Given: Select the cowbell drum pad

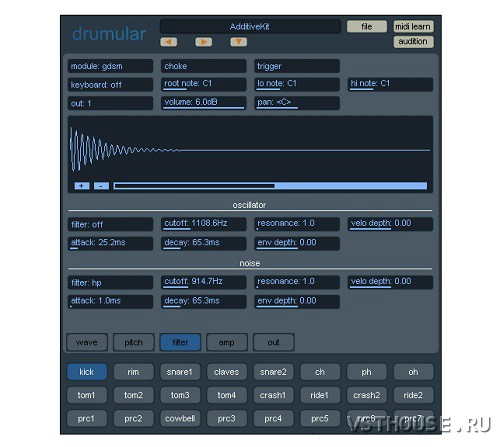Looking at the screenshot, I should (x=180, y=419).
